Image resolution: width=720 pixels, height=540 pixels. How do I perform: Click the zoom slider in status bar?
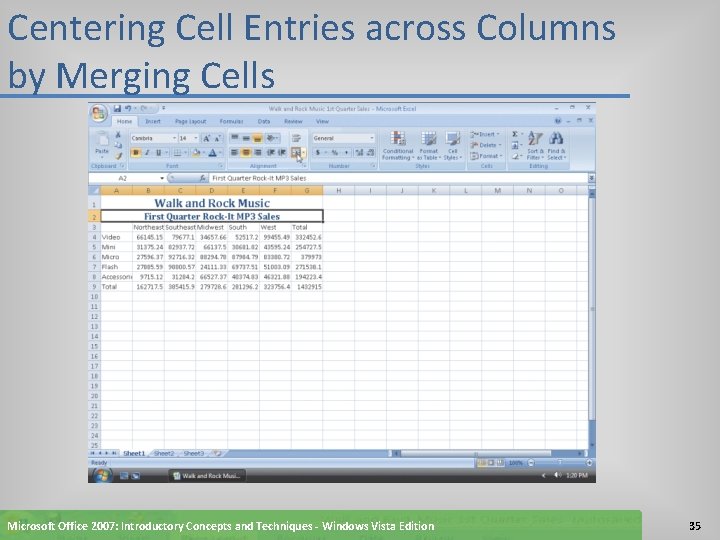coord(560,462)
